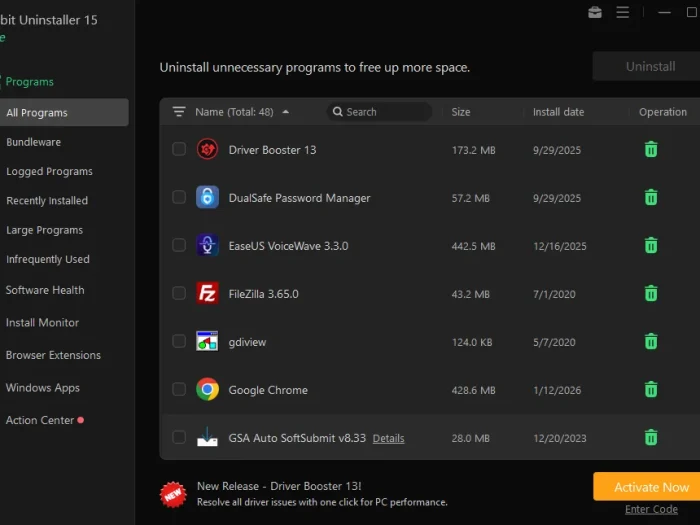The width and height of the screenshot is (700, 525).
Task: Uninstall DualSafe Password Manager via trash icon
Action: tap(651, 197)
